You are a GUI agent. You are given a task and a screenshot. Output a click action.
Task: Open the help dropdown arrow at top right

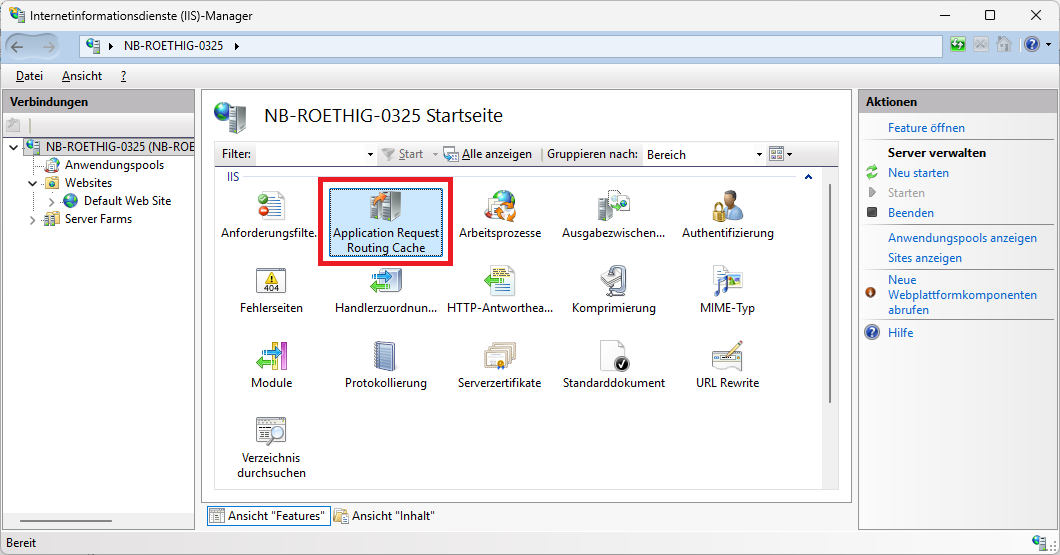coord(1049,45)
